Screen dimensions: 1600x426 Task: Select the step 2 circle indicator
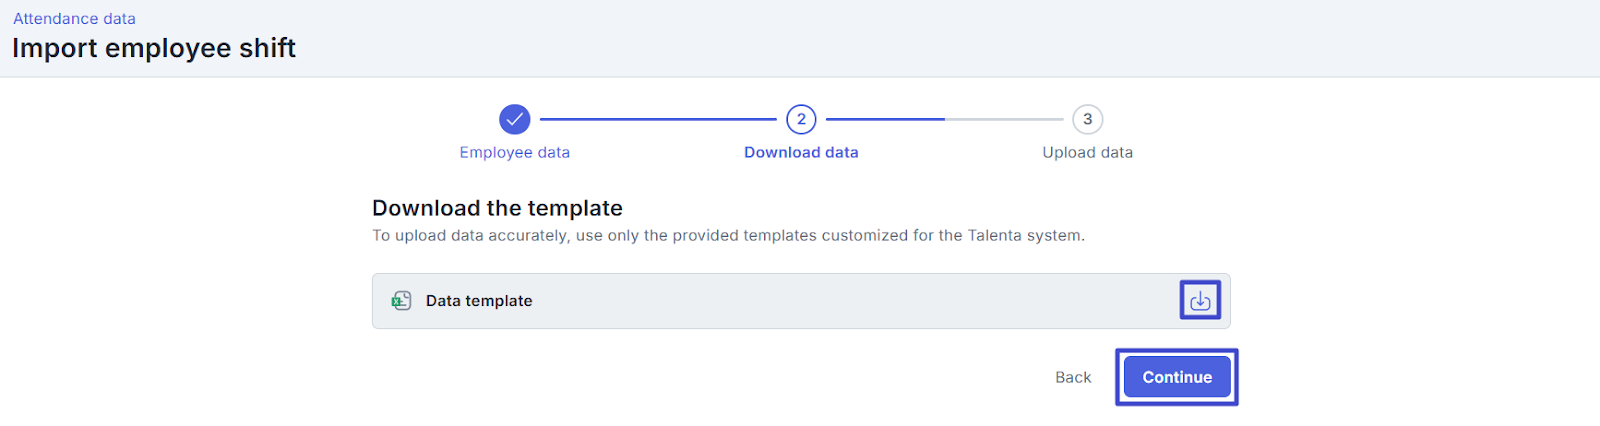[x=801, y=119]
